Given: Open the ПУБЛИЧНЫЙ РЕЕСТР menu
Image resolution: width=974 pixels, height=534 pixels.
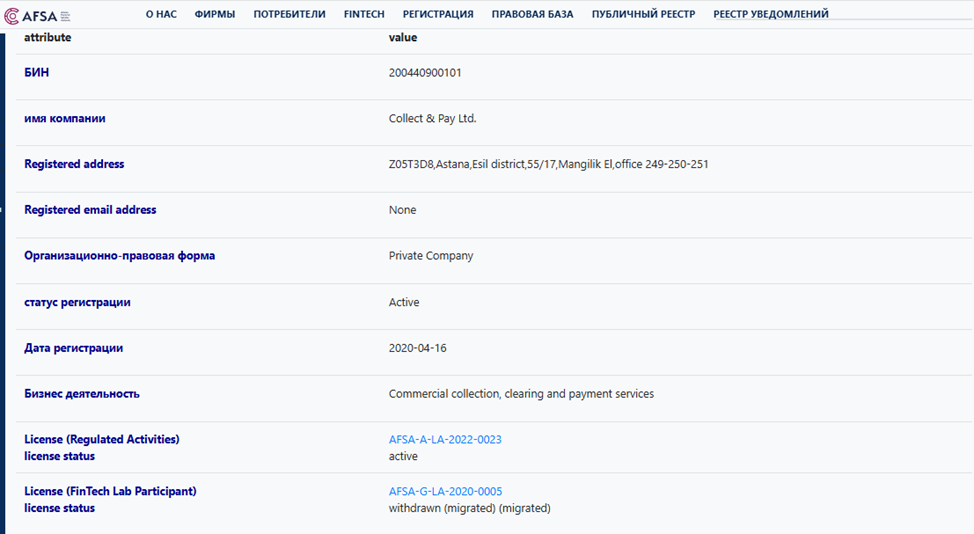Looking at the screenshot, I should click(x=644, y=14).
